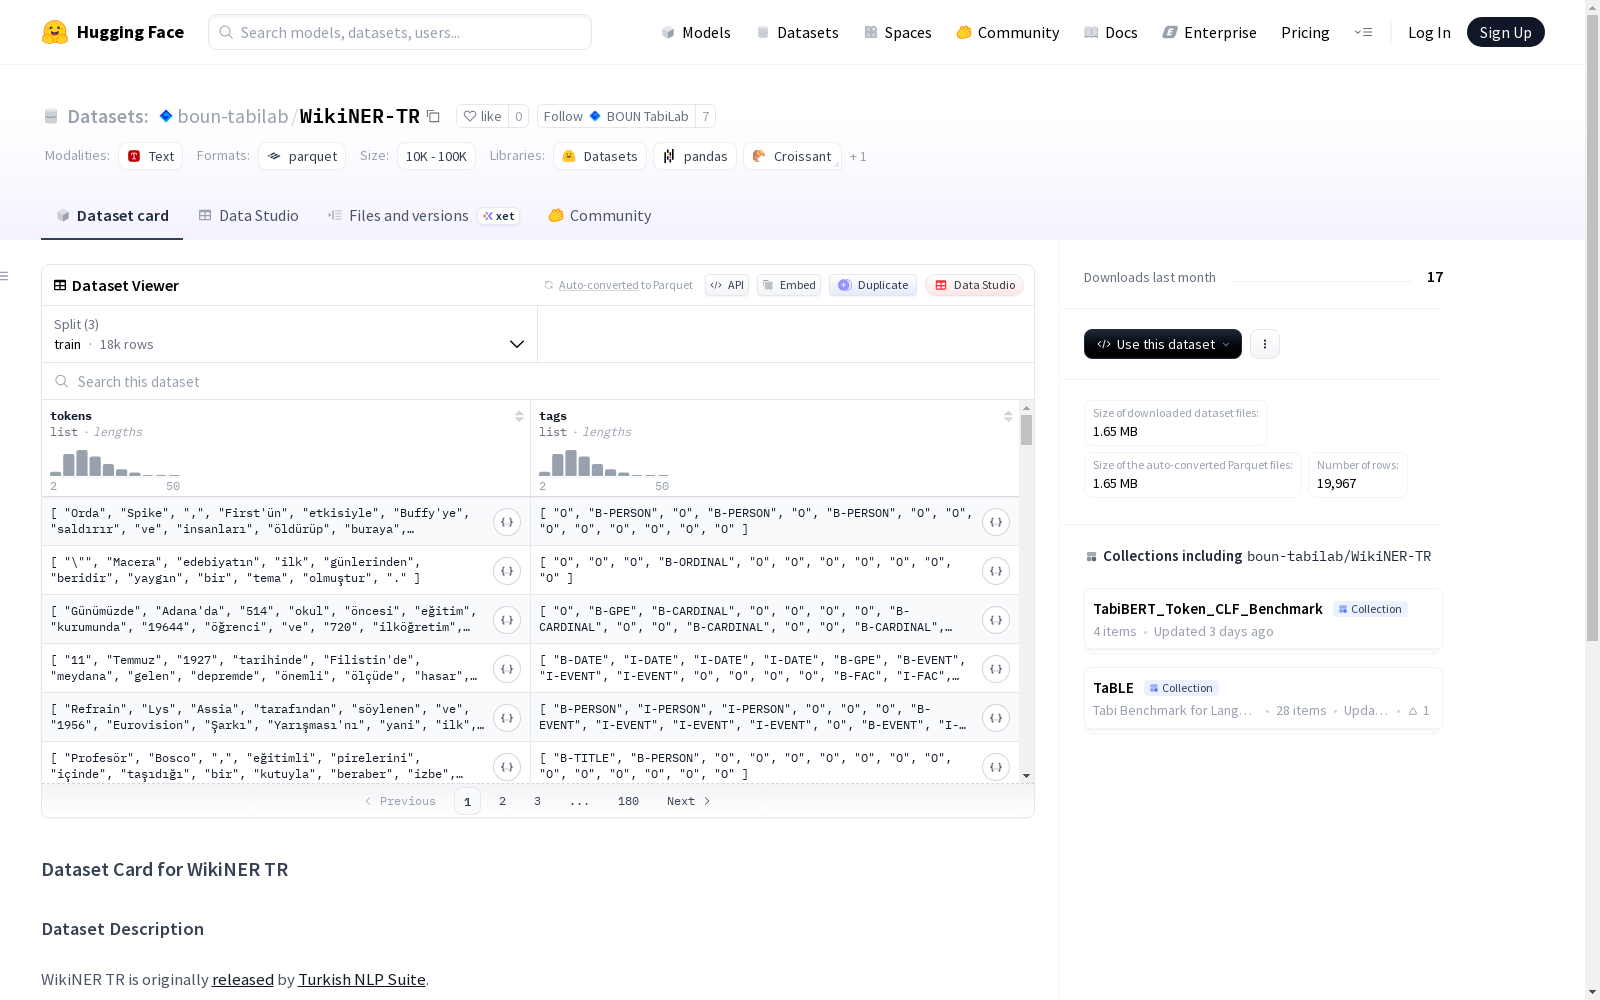Like the WikiNER-TR dataset
Viewport: 1600px width, 1000px height.
click(x=482, y=116)
